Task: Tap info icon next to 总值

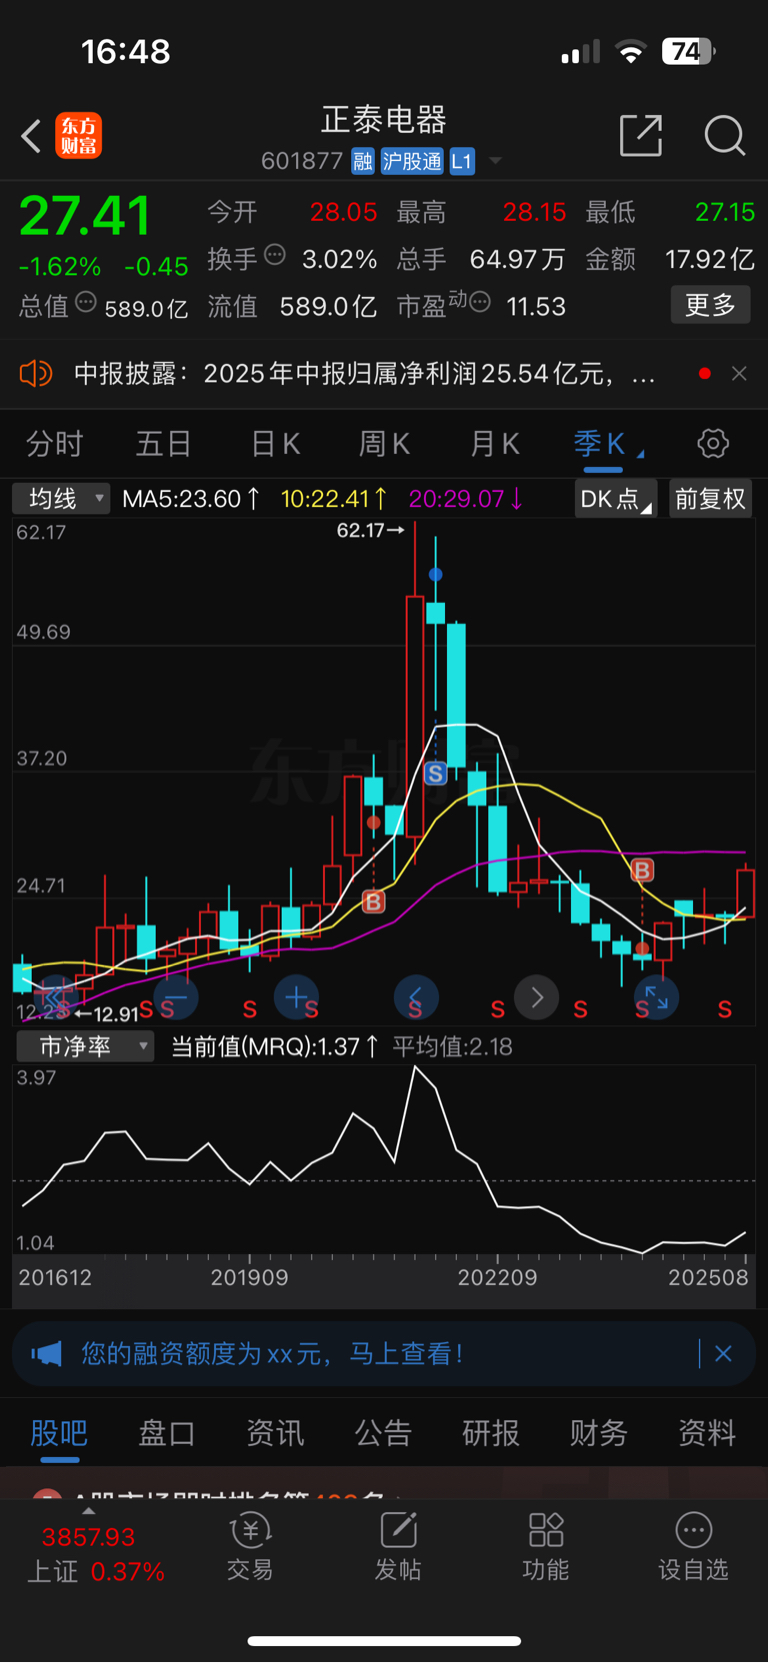Action: tap(87, 301)
